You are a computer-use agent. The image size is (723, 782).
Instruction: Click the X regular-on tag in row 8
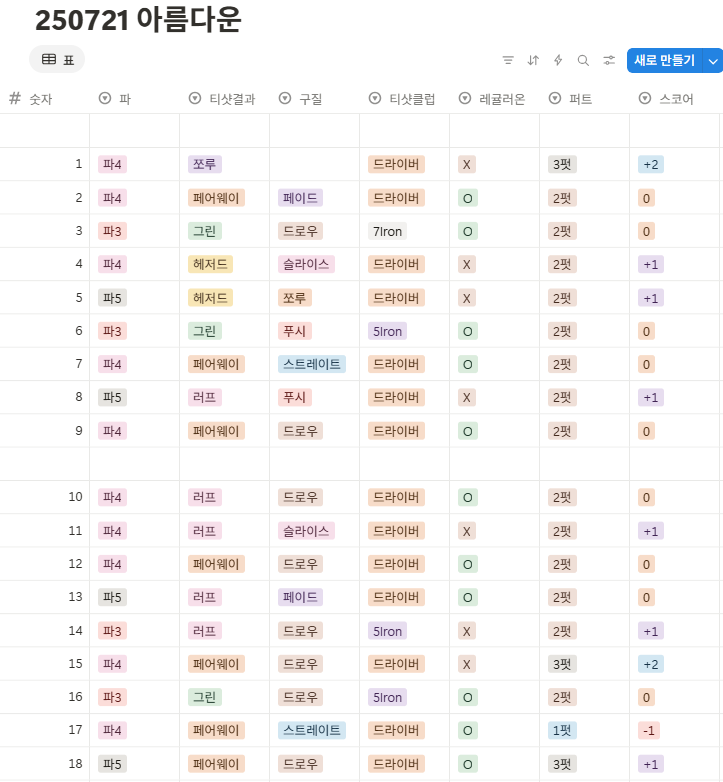point(467,397)
